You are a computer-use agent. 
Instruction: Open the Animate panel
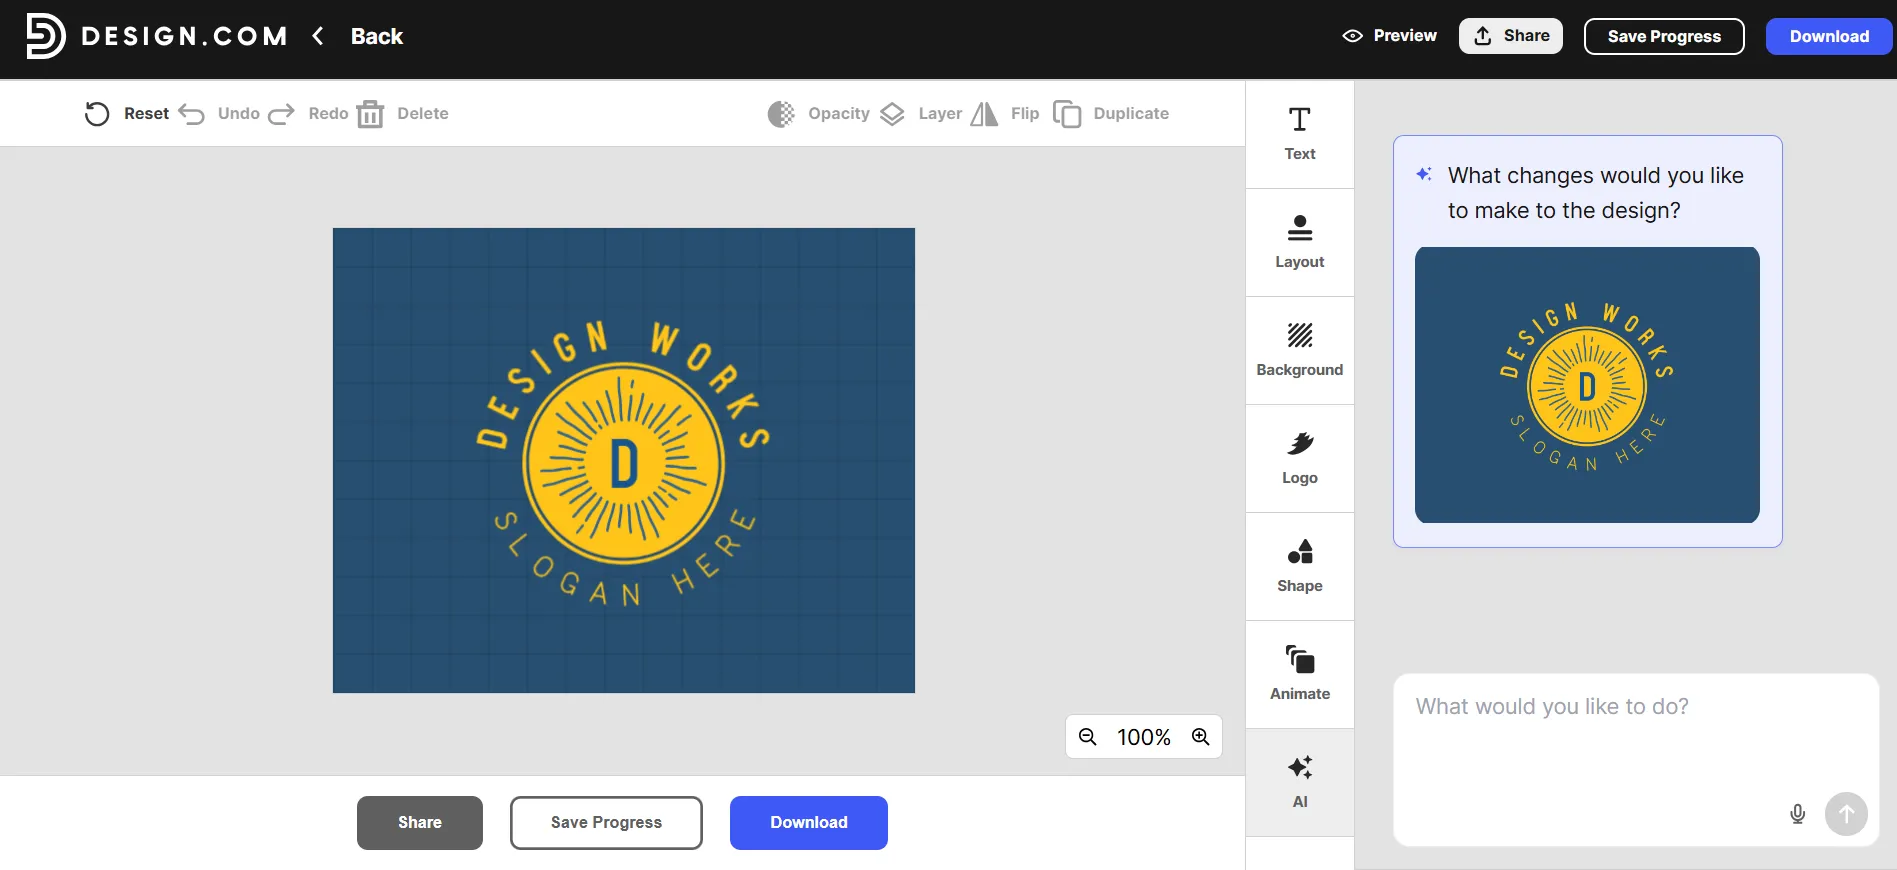click(1300, 674)
